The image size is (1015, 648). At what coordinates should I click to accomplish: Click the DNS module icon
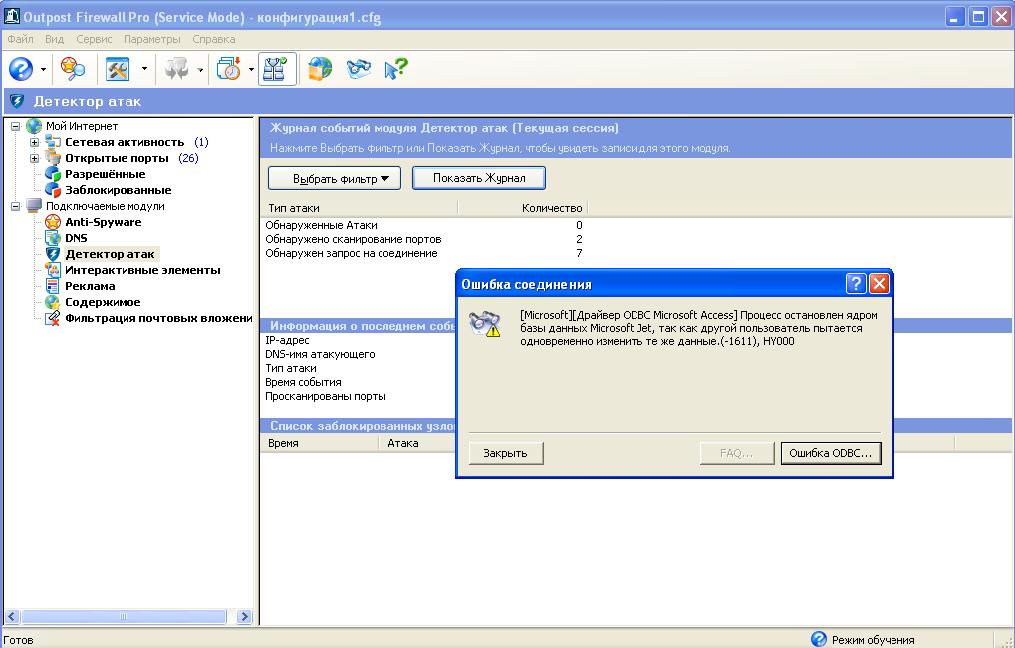[53, 238]
